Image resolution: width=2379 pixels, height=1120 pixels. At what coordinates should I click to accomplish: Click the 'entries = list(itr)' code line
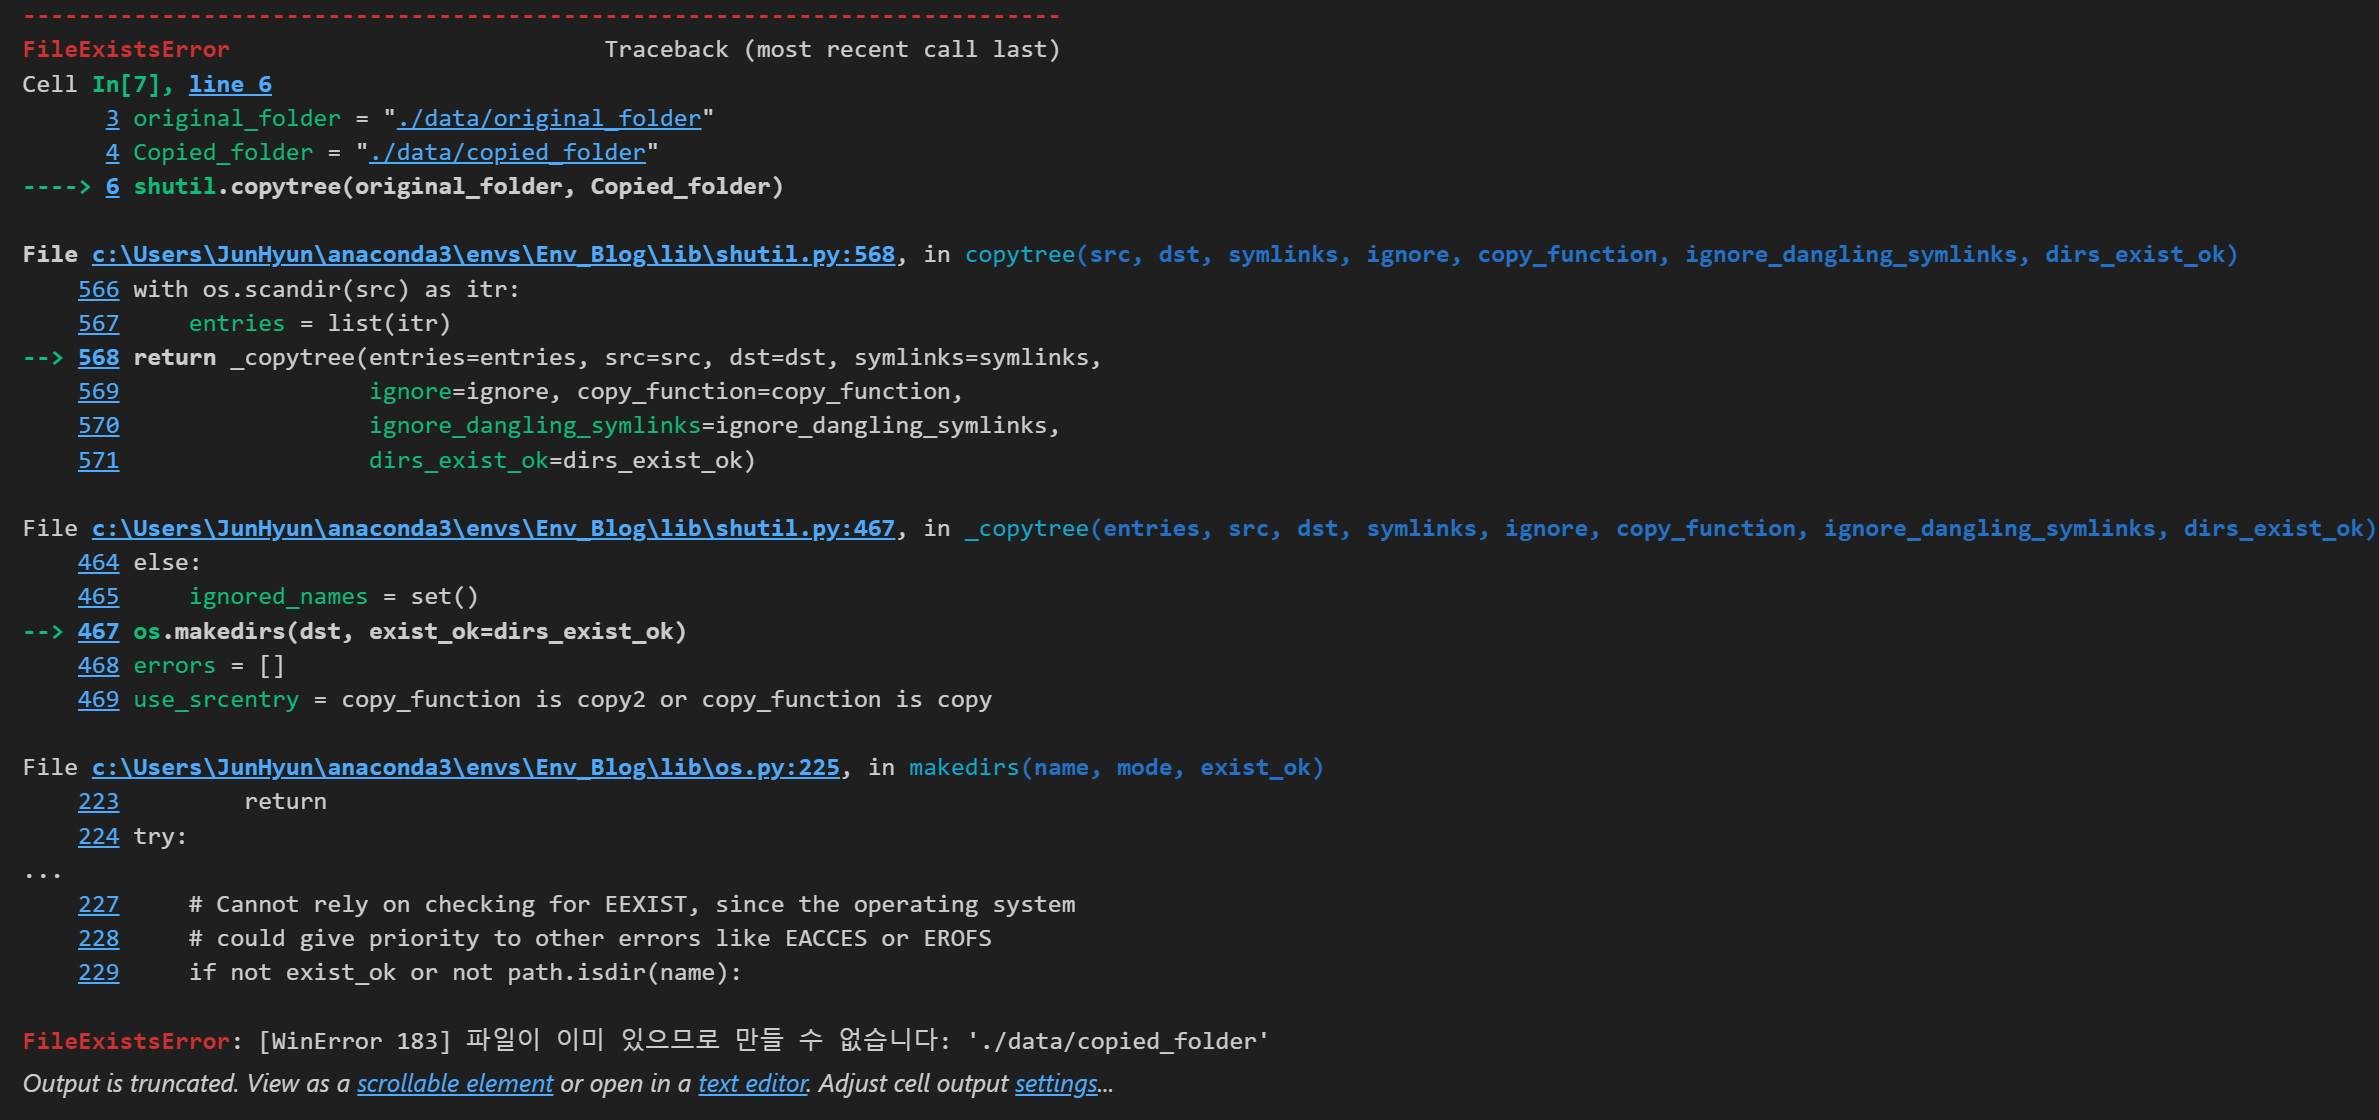(320, 323)
